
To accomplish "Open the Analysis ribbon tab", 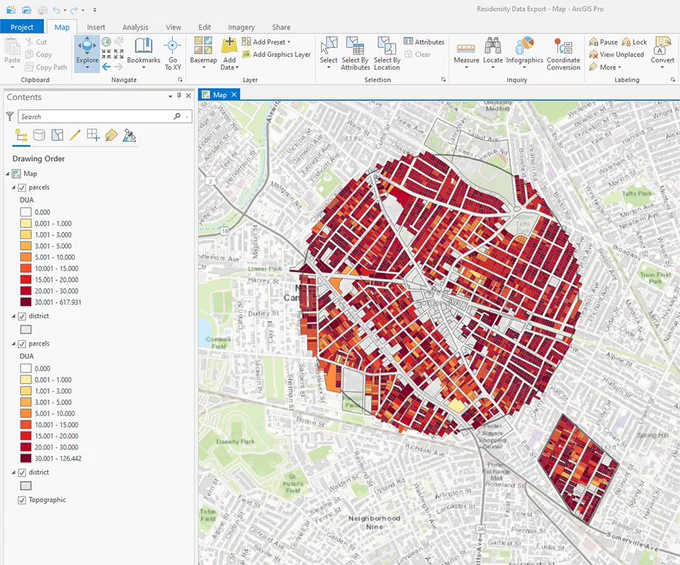I will [x=135, y=27].
